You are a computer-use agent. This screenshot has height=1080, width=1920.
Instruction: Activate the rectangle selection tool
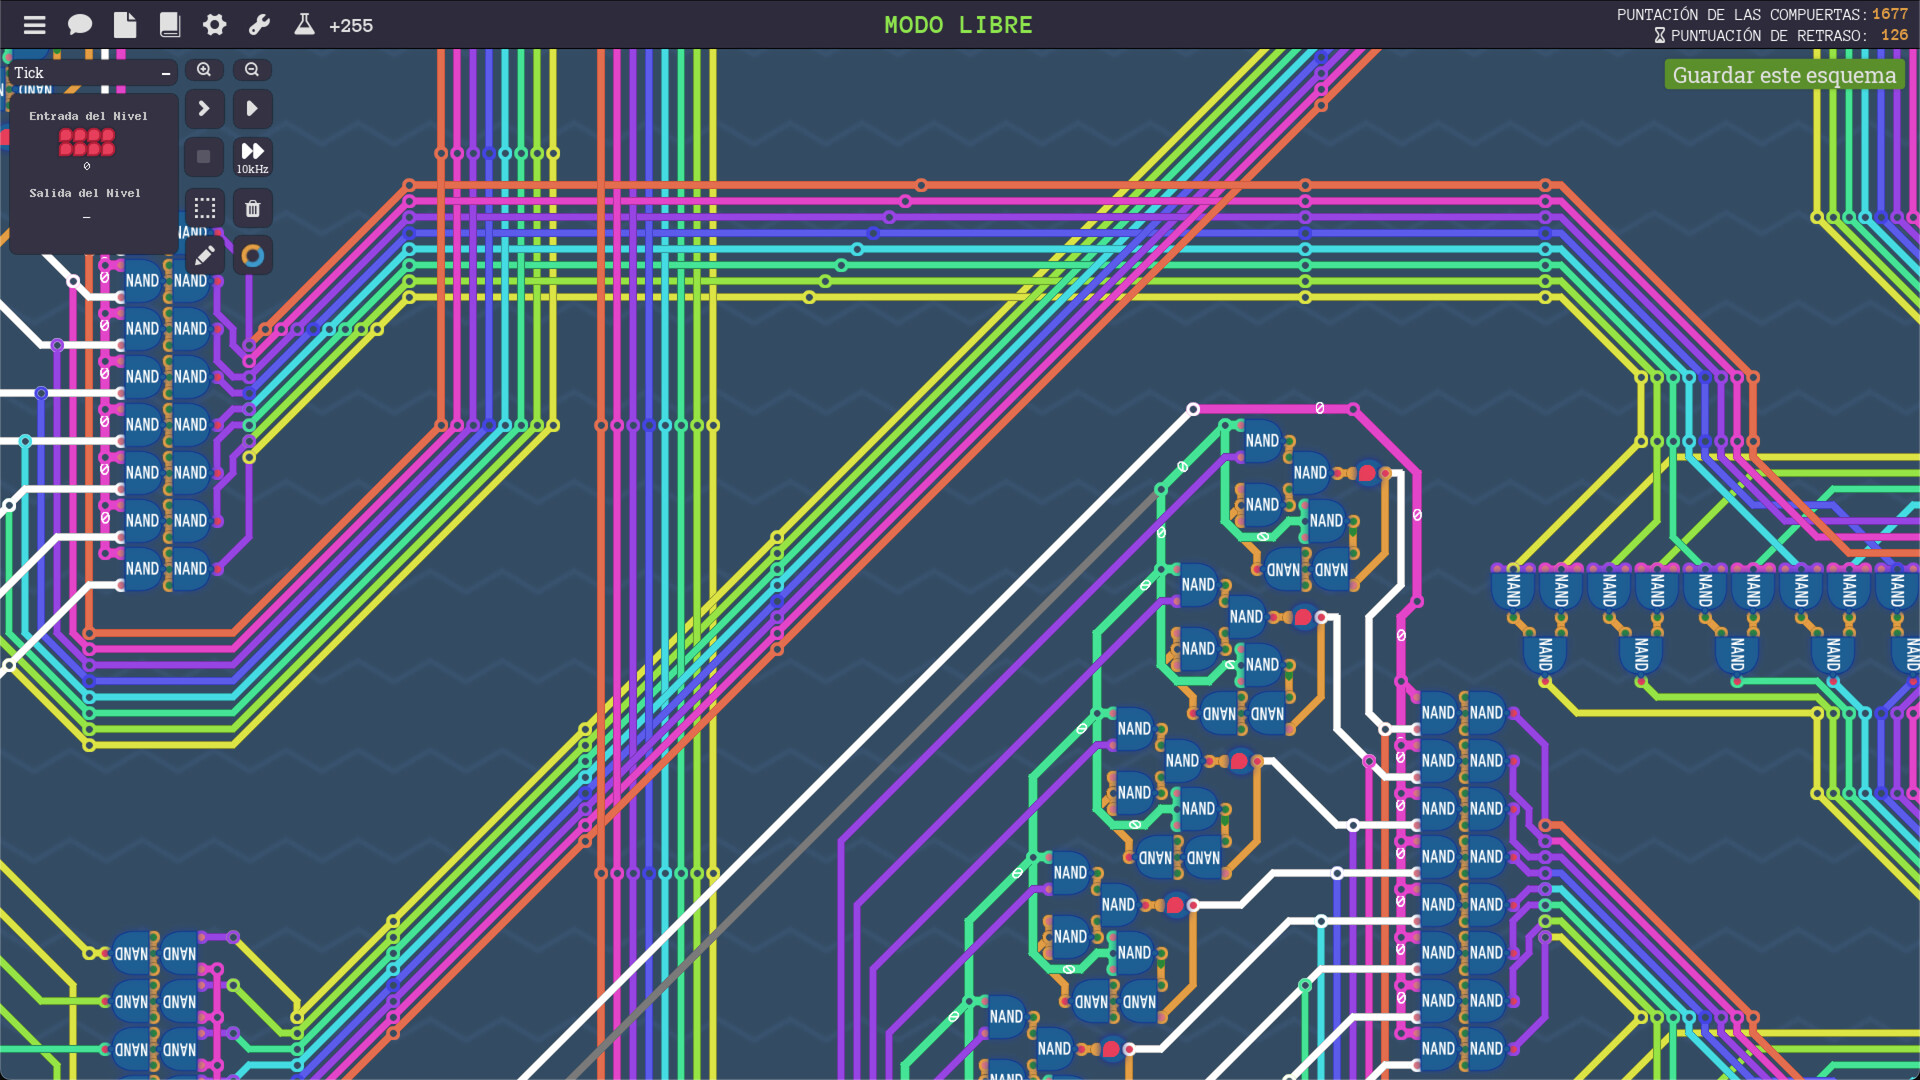[x=204, y=208]
